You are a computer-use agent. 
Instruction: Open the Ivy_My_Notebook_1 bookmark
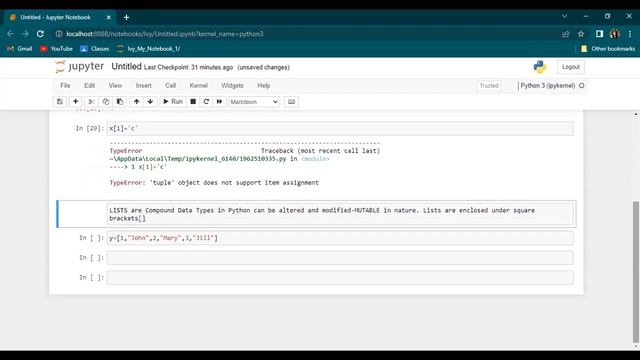pos(148,49)
